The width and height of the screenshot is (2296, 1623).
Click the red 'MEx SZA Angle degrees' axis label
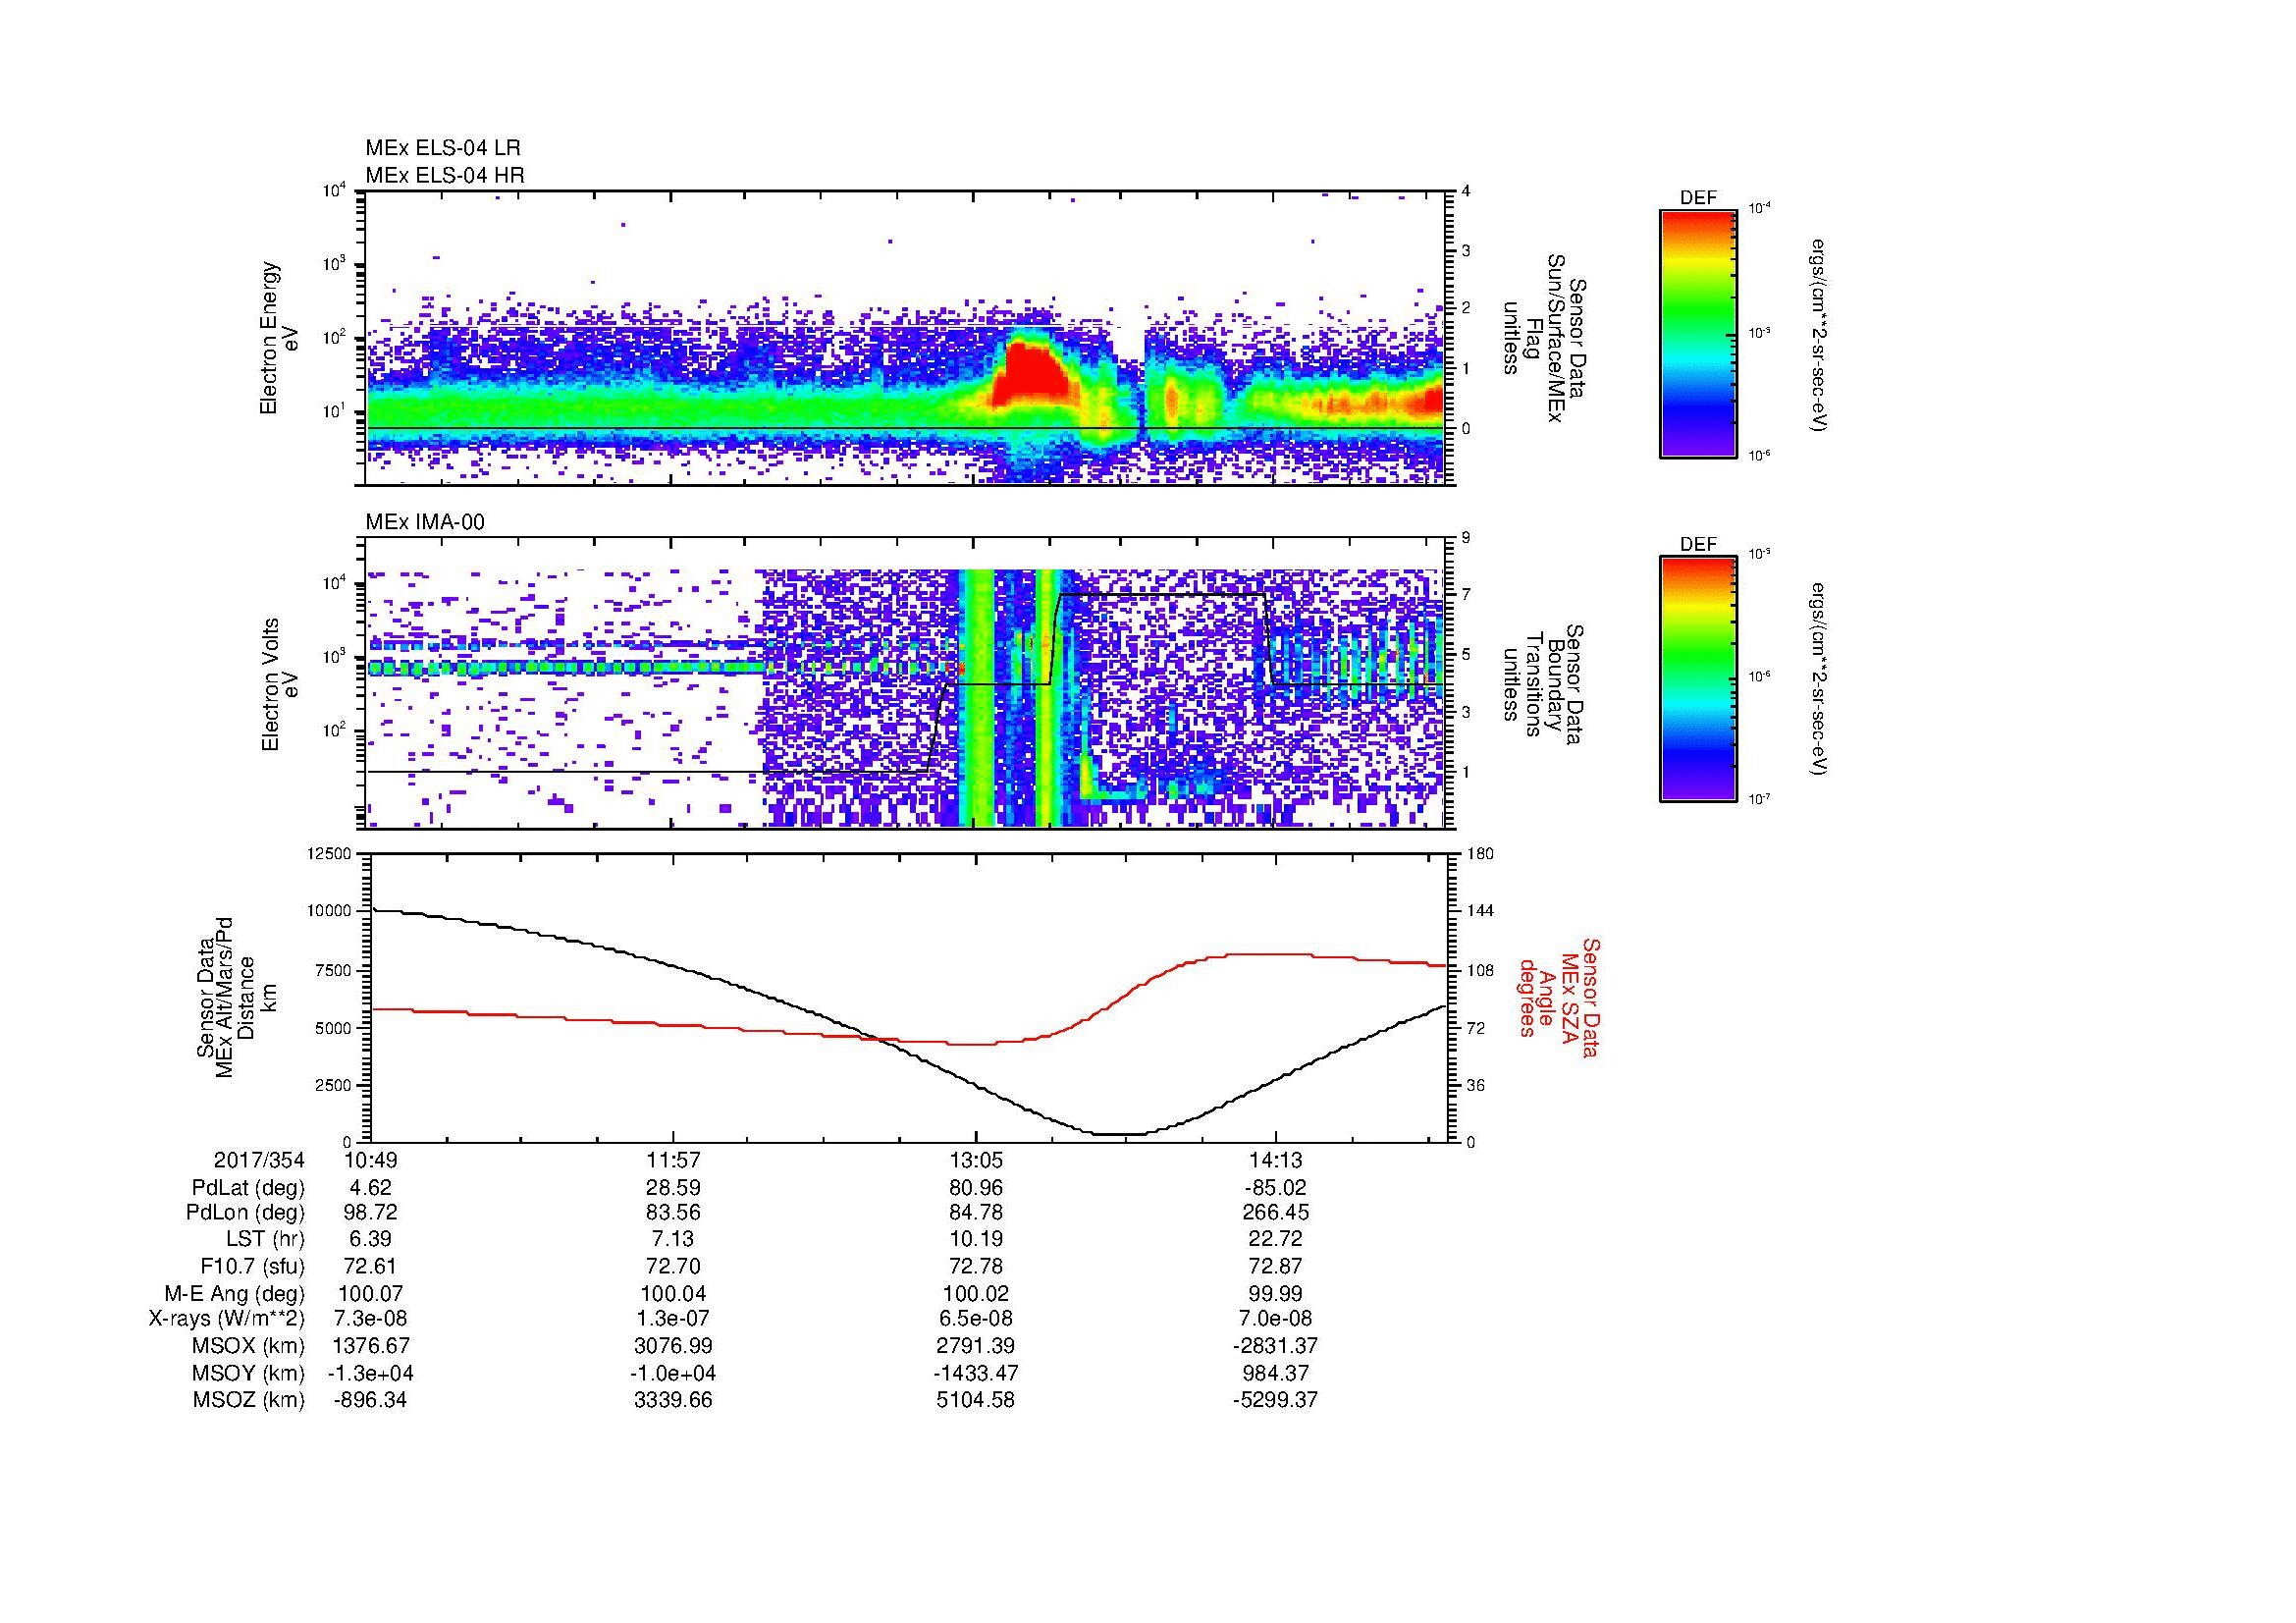click(1558, 998)
